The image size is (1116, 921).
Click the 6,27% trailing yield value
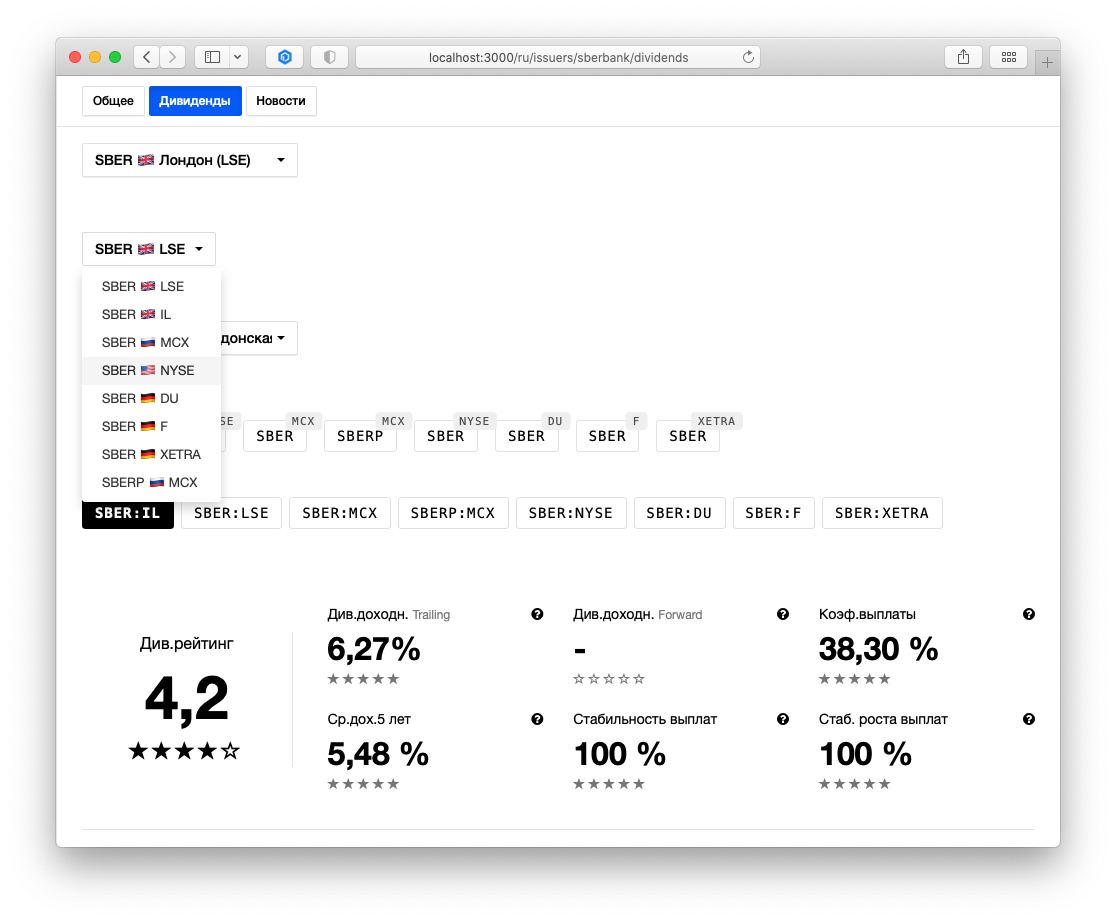point(374,649)
